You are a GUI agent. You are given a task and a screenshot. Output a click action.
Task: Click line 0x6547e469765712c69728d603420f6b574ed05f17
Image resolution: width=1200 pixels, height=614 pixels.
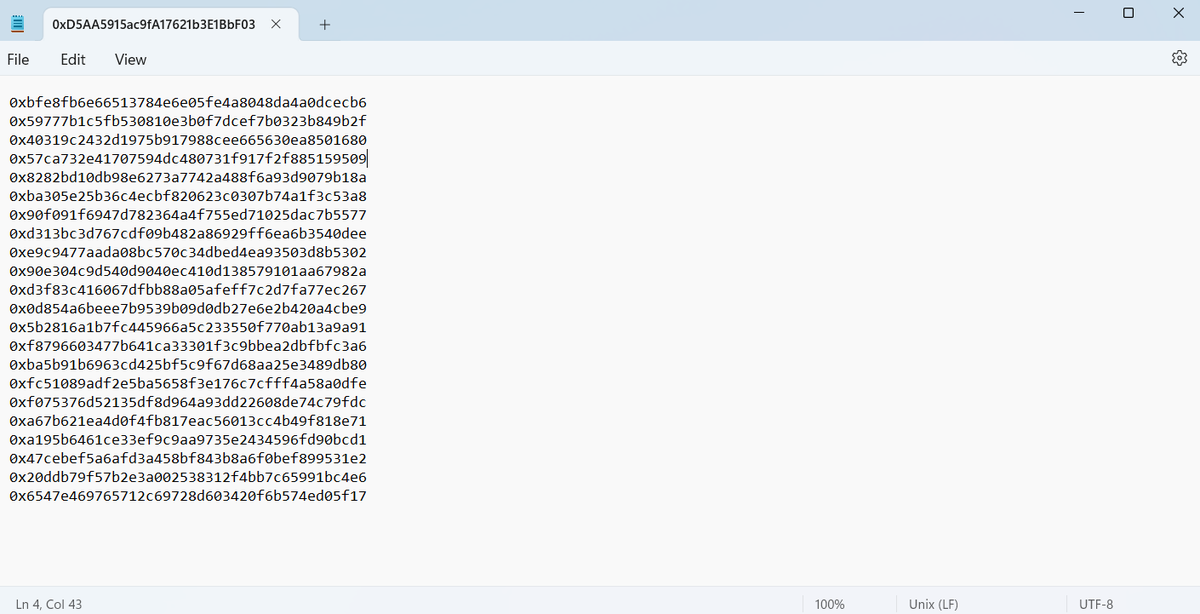pos(188,496)
